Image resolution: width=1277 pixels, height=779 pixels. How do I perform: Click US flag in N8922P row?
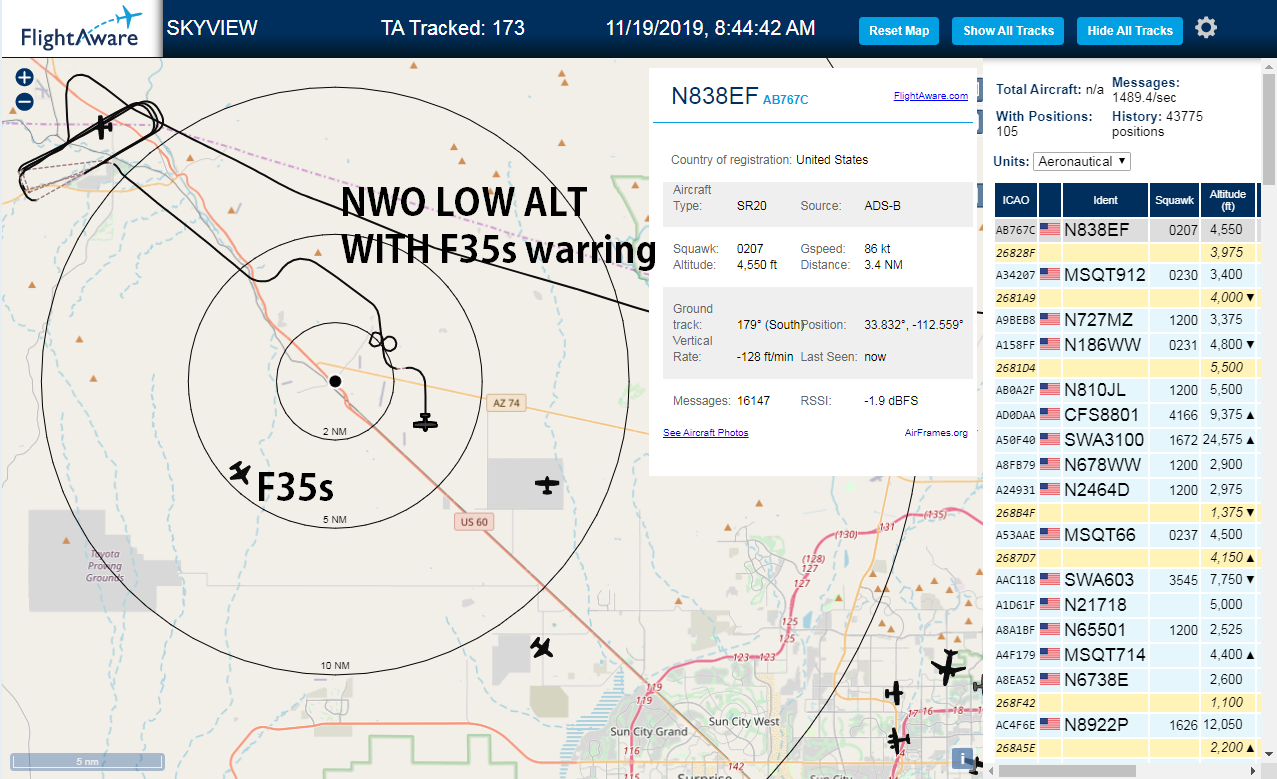pyautogui.click(x=1049, y=725)
